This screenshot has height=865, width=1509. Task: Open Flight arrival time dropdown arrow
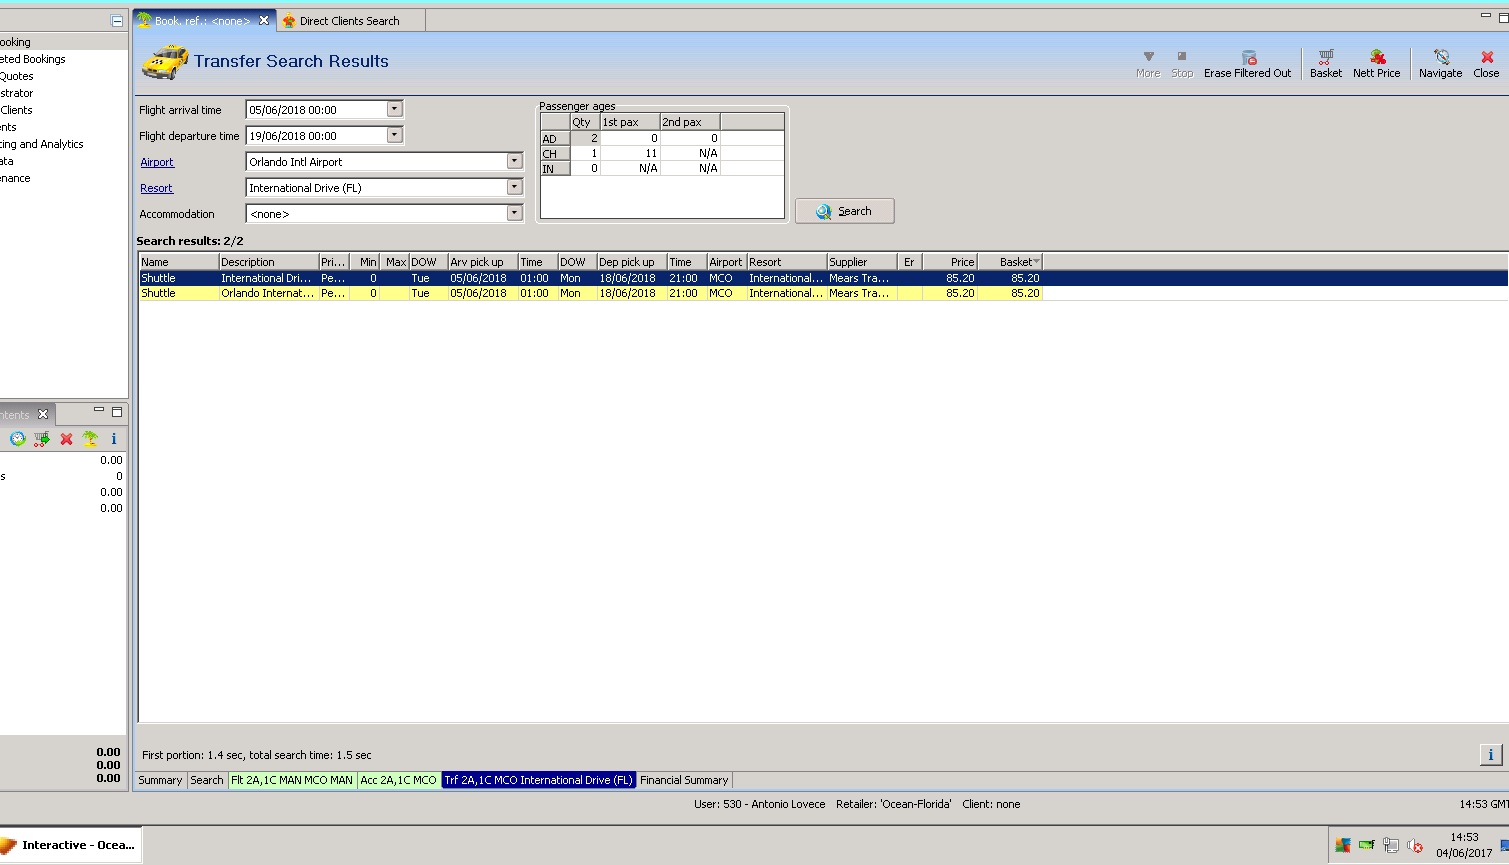[x=394, y=109]
